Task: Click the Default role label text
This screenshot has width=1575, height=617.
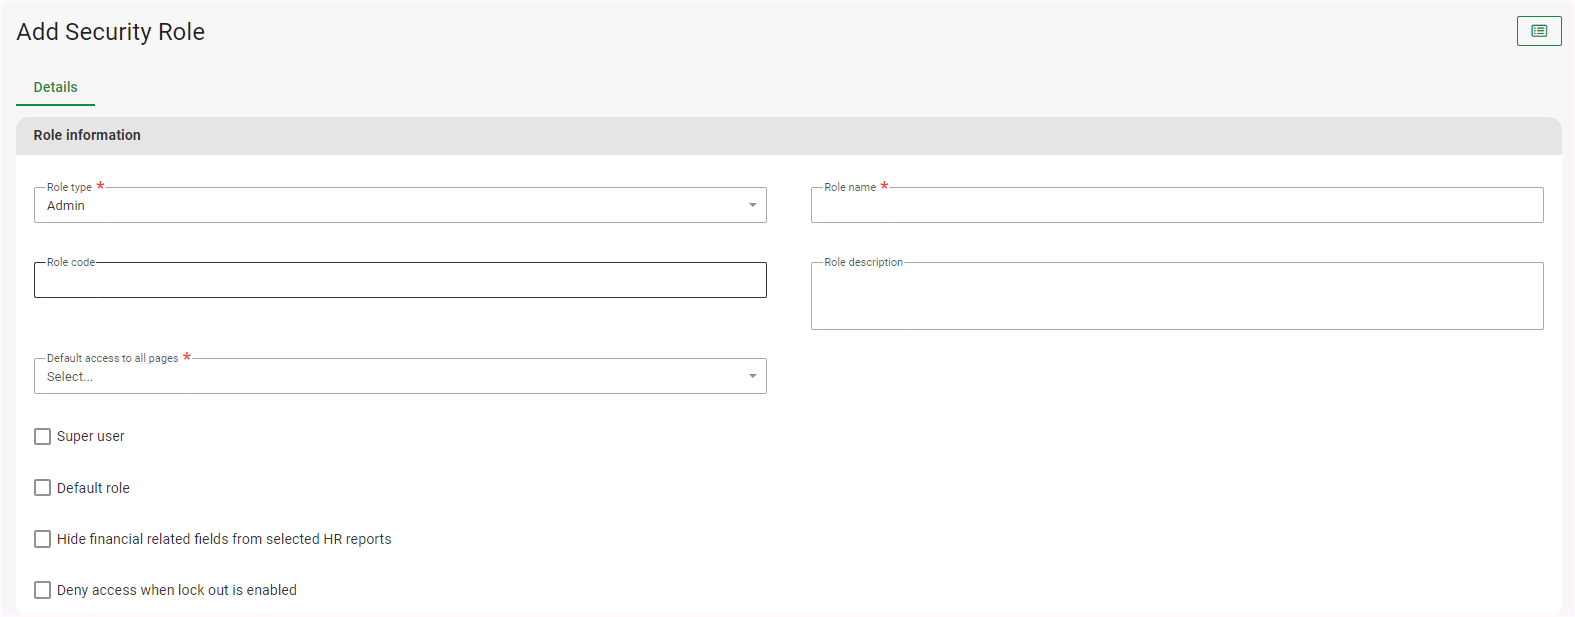Action: (93, 488)
